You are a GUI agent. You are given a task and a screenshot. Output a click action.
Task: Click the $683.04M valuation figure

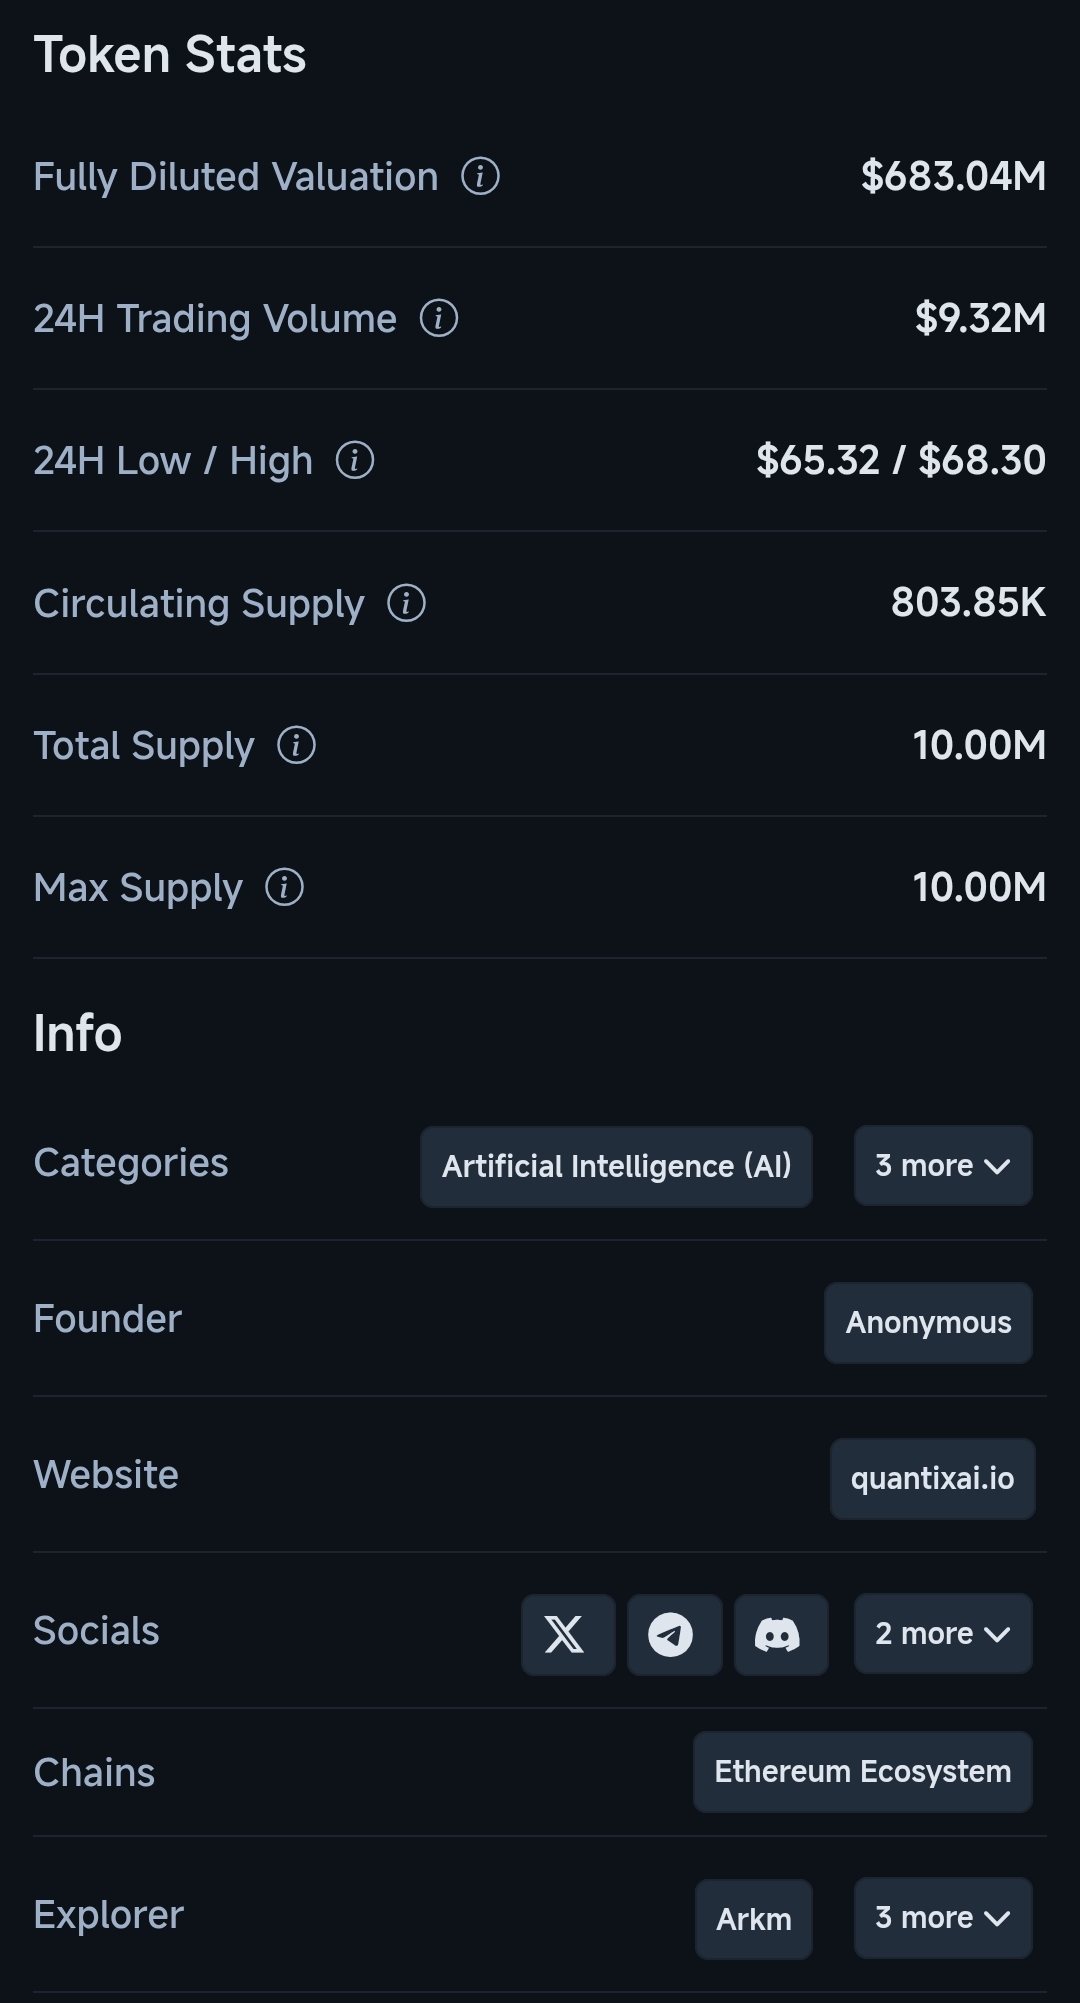click(x=953, y=177)
